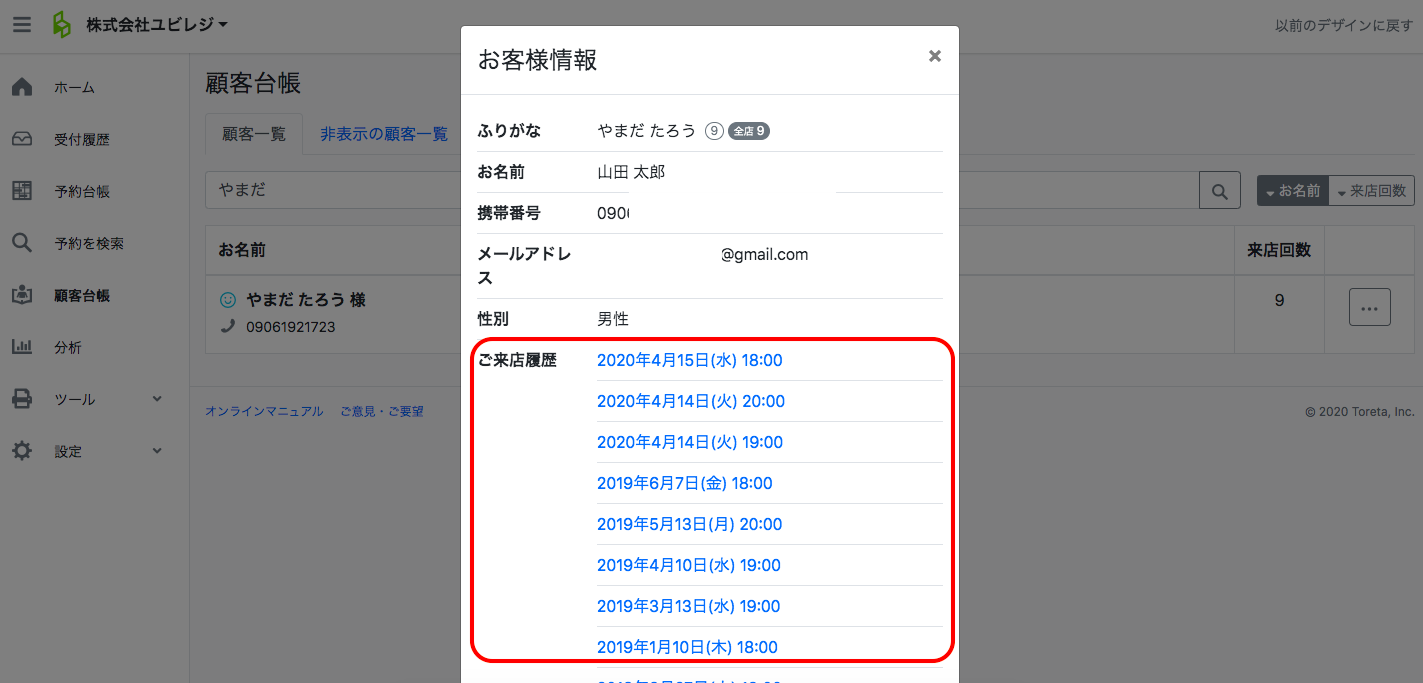Image resolution: width=1423 pixels, height=683 pixels.
Task: Open the ご意見・ご要望 link
Action: point(382,411)
